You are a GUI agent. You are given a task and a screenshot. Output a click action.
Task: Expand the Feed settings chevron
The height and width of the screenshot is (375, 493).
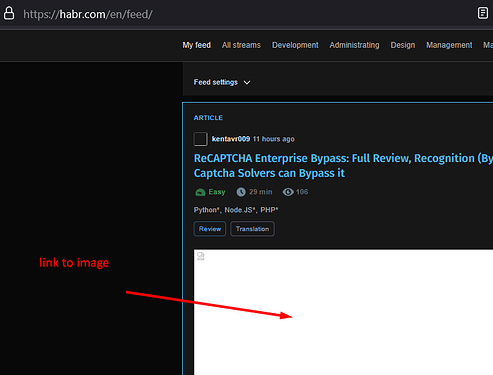247,82
